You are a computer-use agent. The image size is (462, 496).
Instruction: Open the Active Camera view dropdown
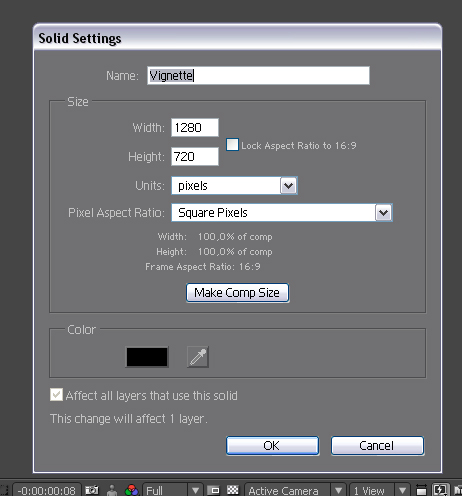coord(296,490)
